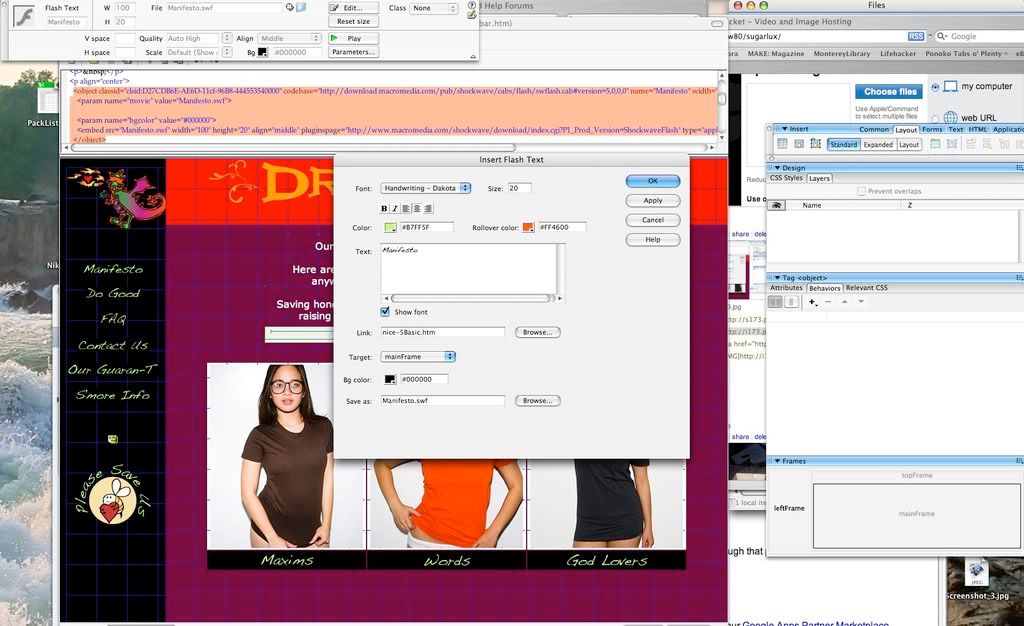Move behavior up with the up arrow

844,302
